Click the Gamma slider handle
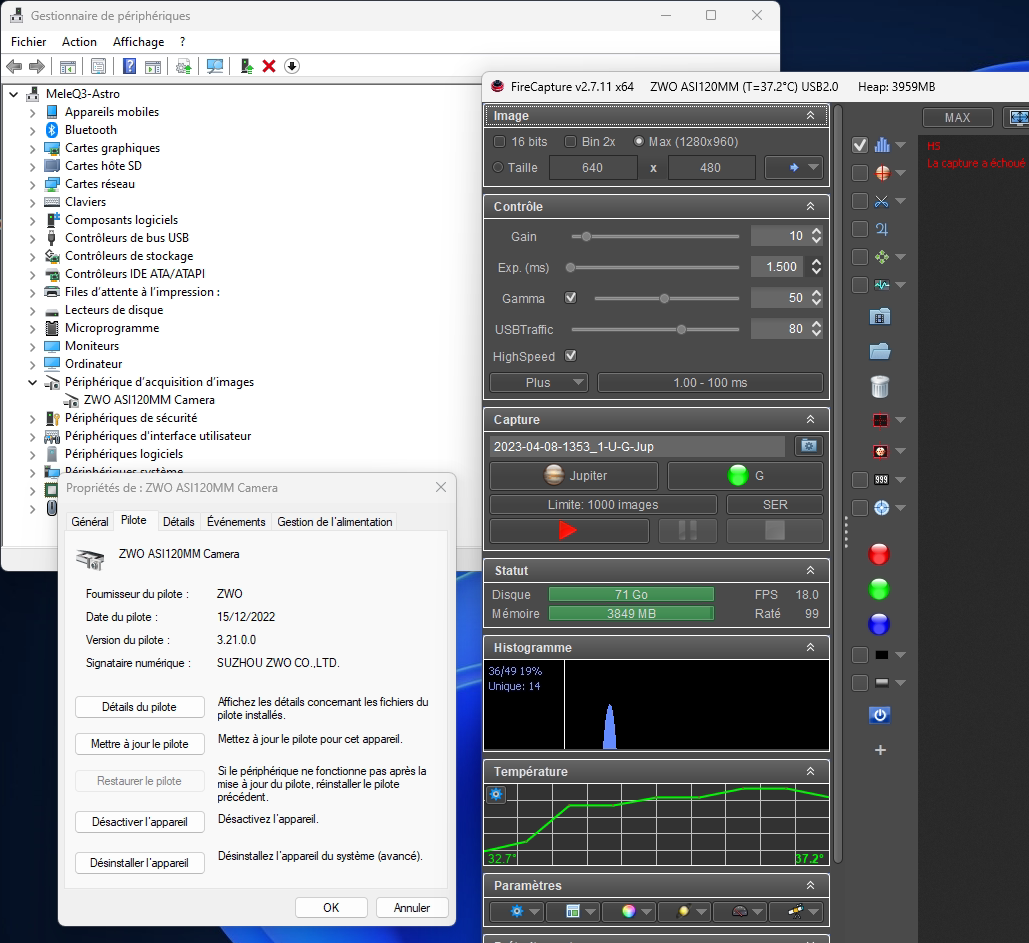 [x=664, y=299]
